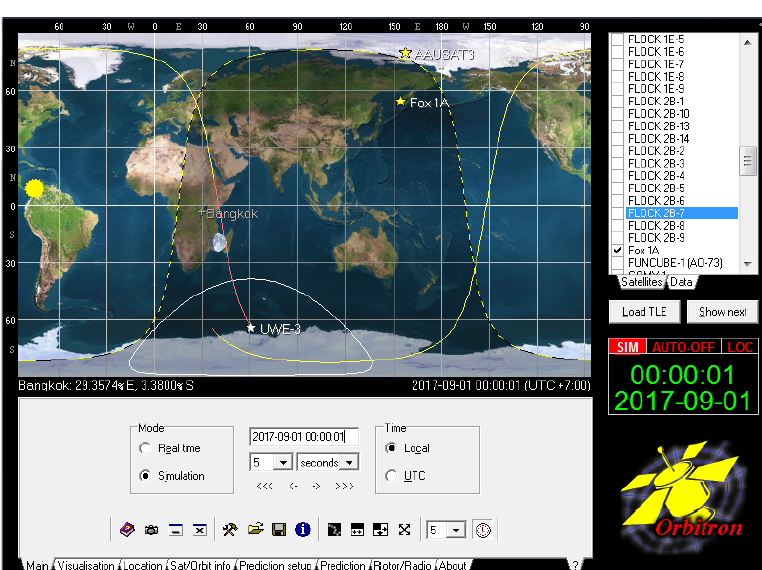
Task: Switch to the Satellites tab
Action: (641, 282)
